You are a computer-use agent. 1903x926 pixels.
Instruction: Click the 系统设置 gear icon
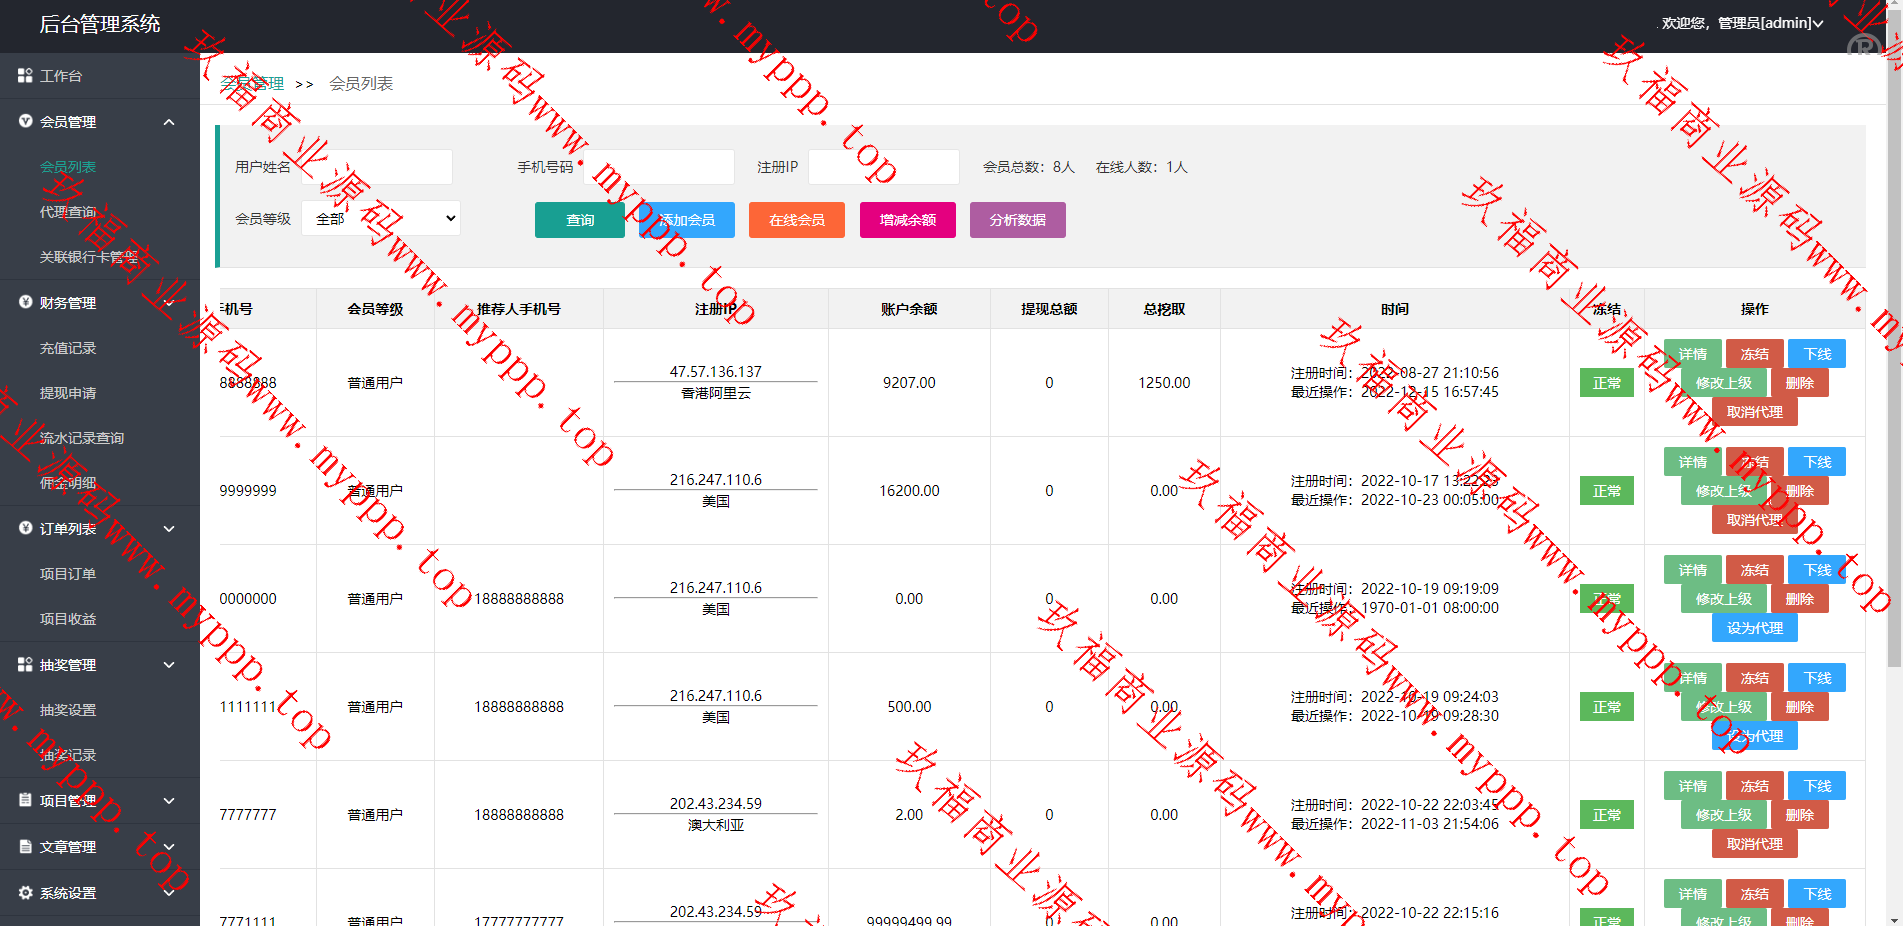click(25, 892)
